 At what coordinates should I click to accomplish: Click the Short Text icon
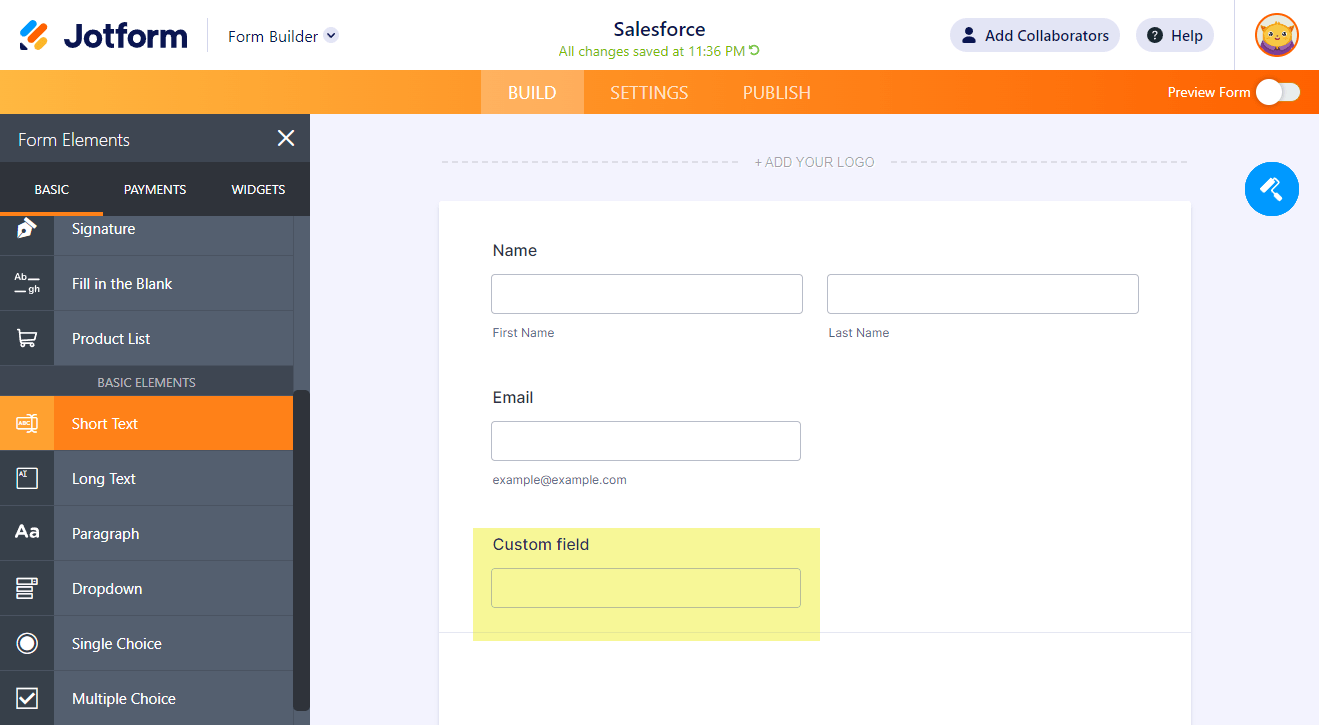tap(27, 423)
